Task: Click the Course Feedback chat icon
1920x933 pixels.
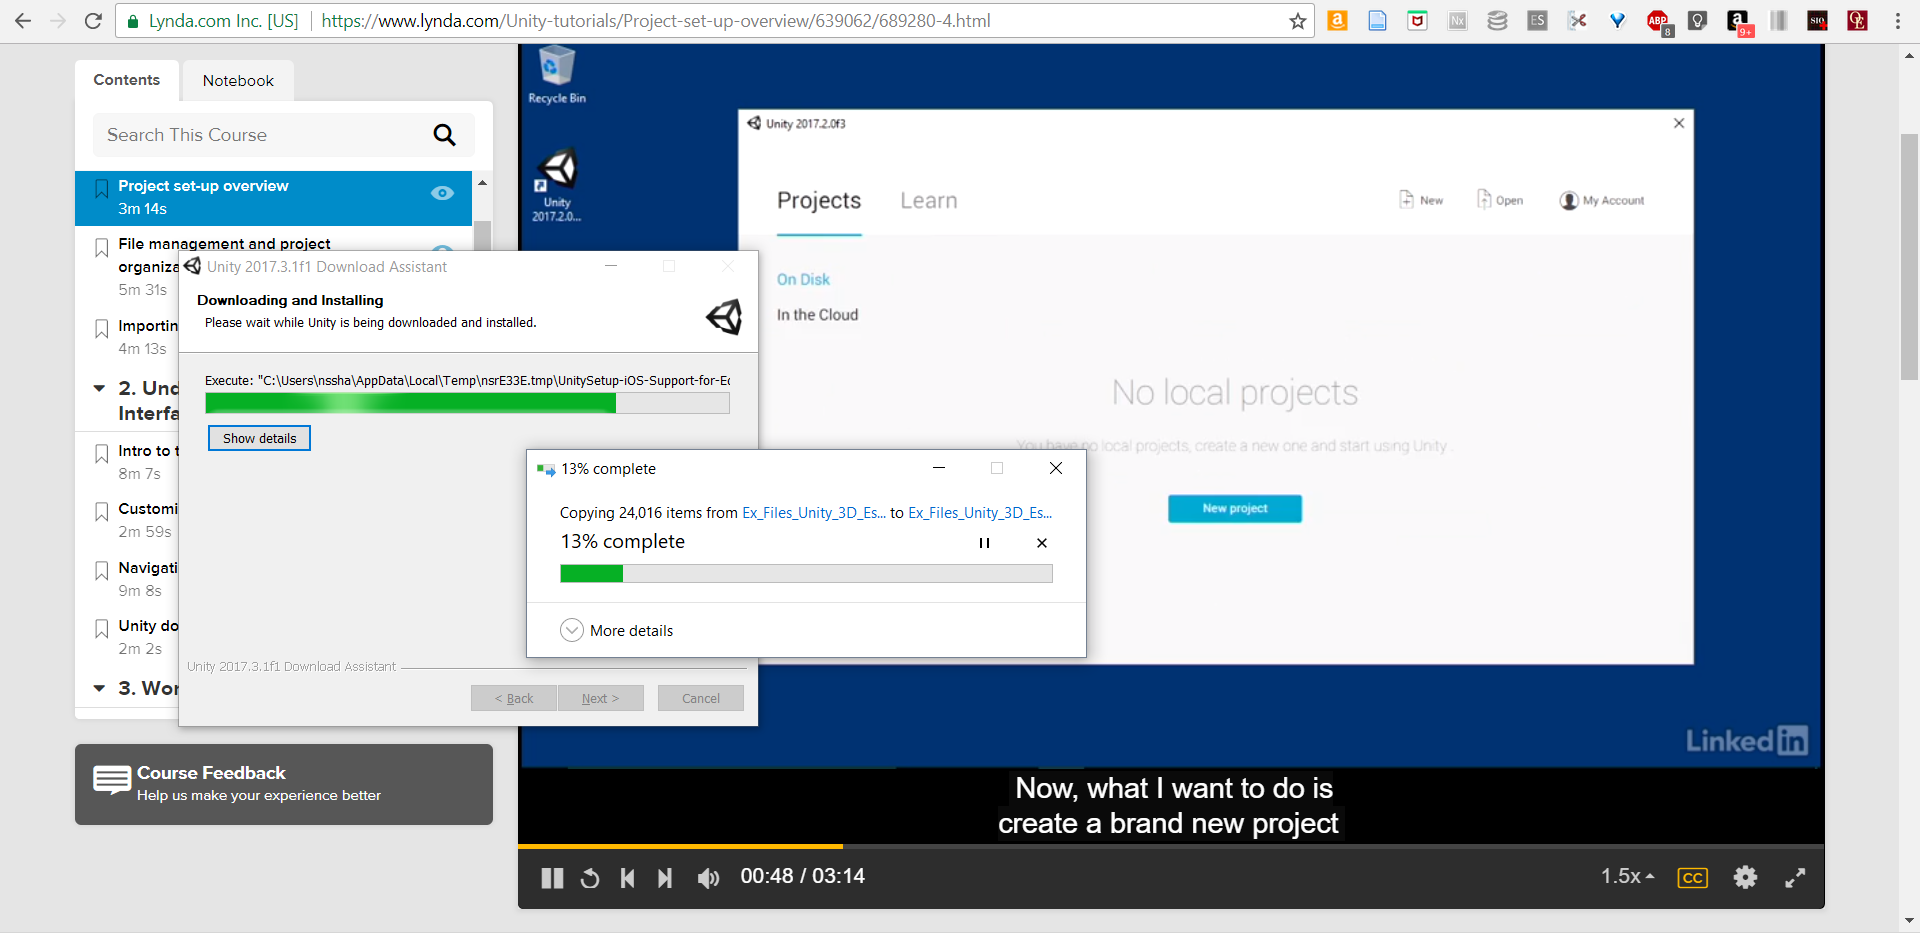Action: point(112,780)
